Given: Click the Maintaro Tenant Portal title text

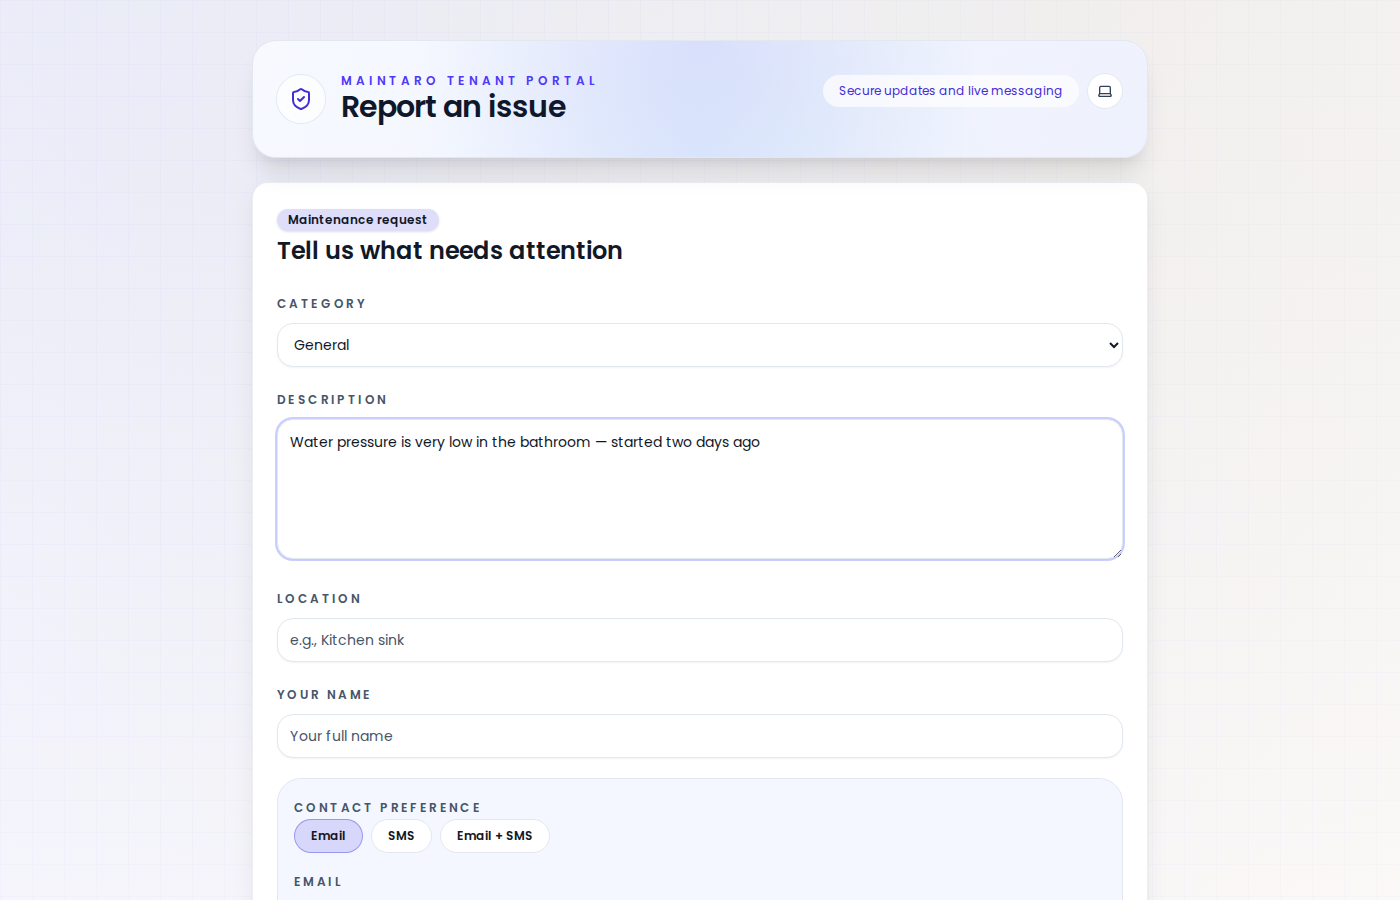Looking at the screenshot, I should (468, 81).
